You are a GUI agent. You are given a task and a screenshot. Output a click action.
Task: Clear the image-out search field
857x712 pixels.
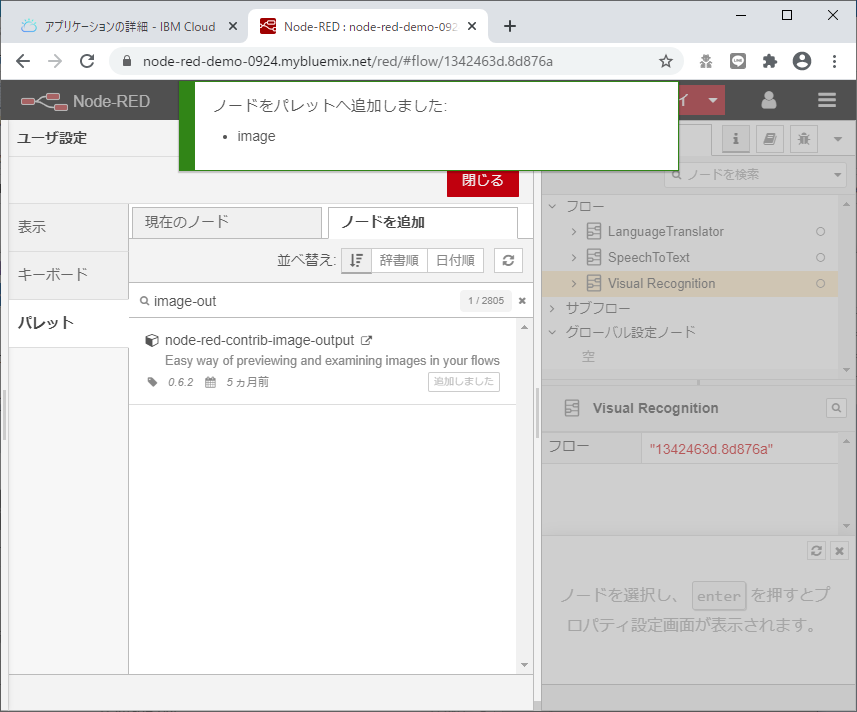coord(521,300)
